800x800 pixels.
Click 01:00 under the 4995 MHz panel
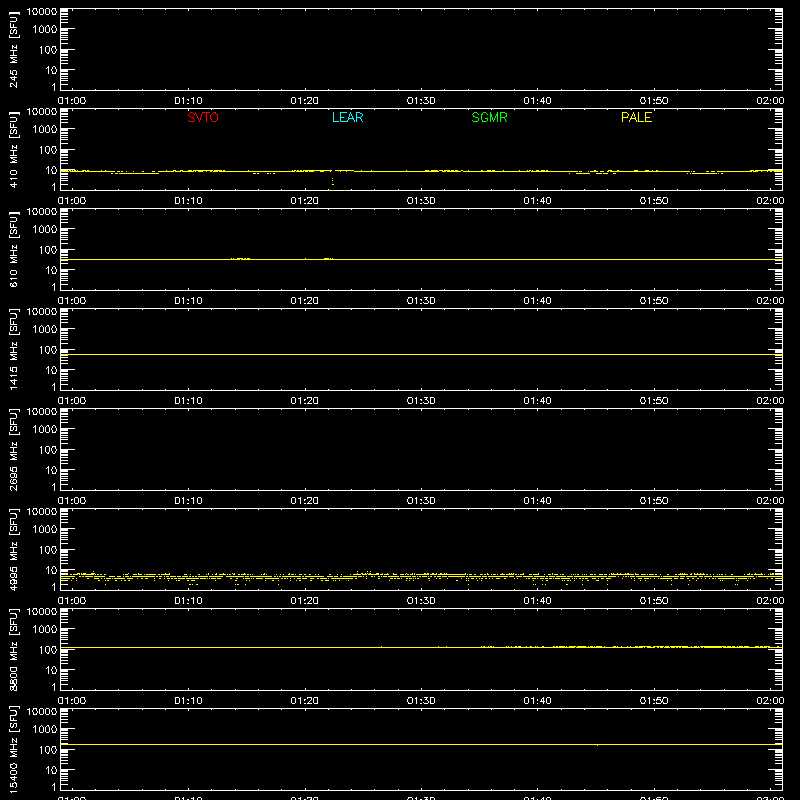[72, 601]
